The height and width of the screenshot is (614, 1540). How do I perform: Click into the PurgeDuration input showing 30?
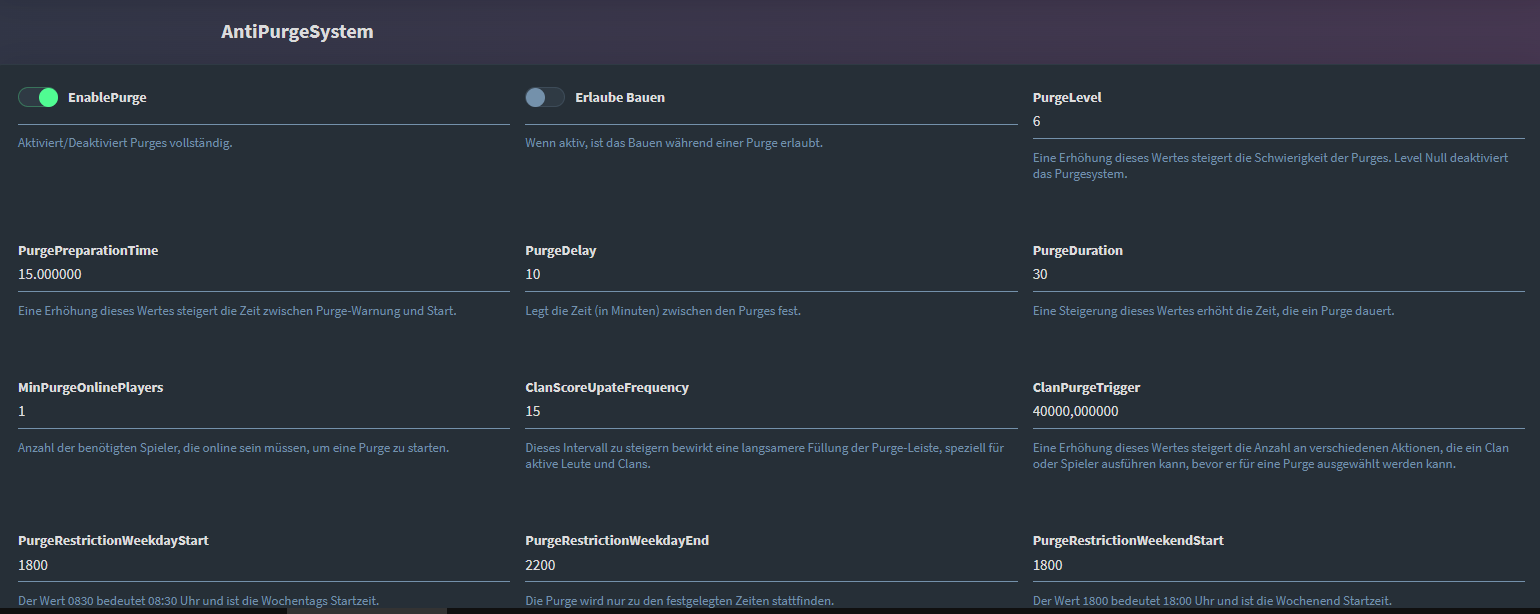(1278, 274)
